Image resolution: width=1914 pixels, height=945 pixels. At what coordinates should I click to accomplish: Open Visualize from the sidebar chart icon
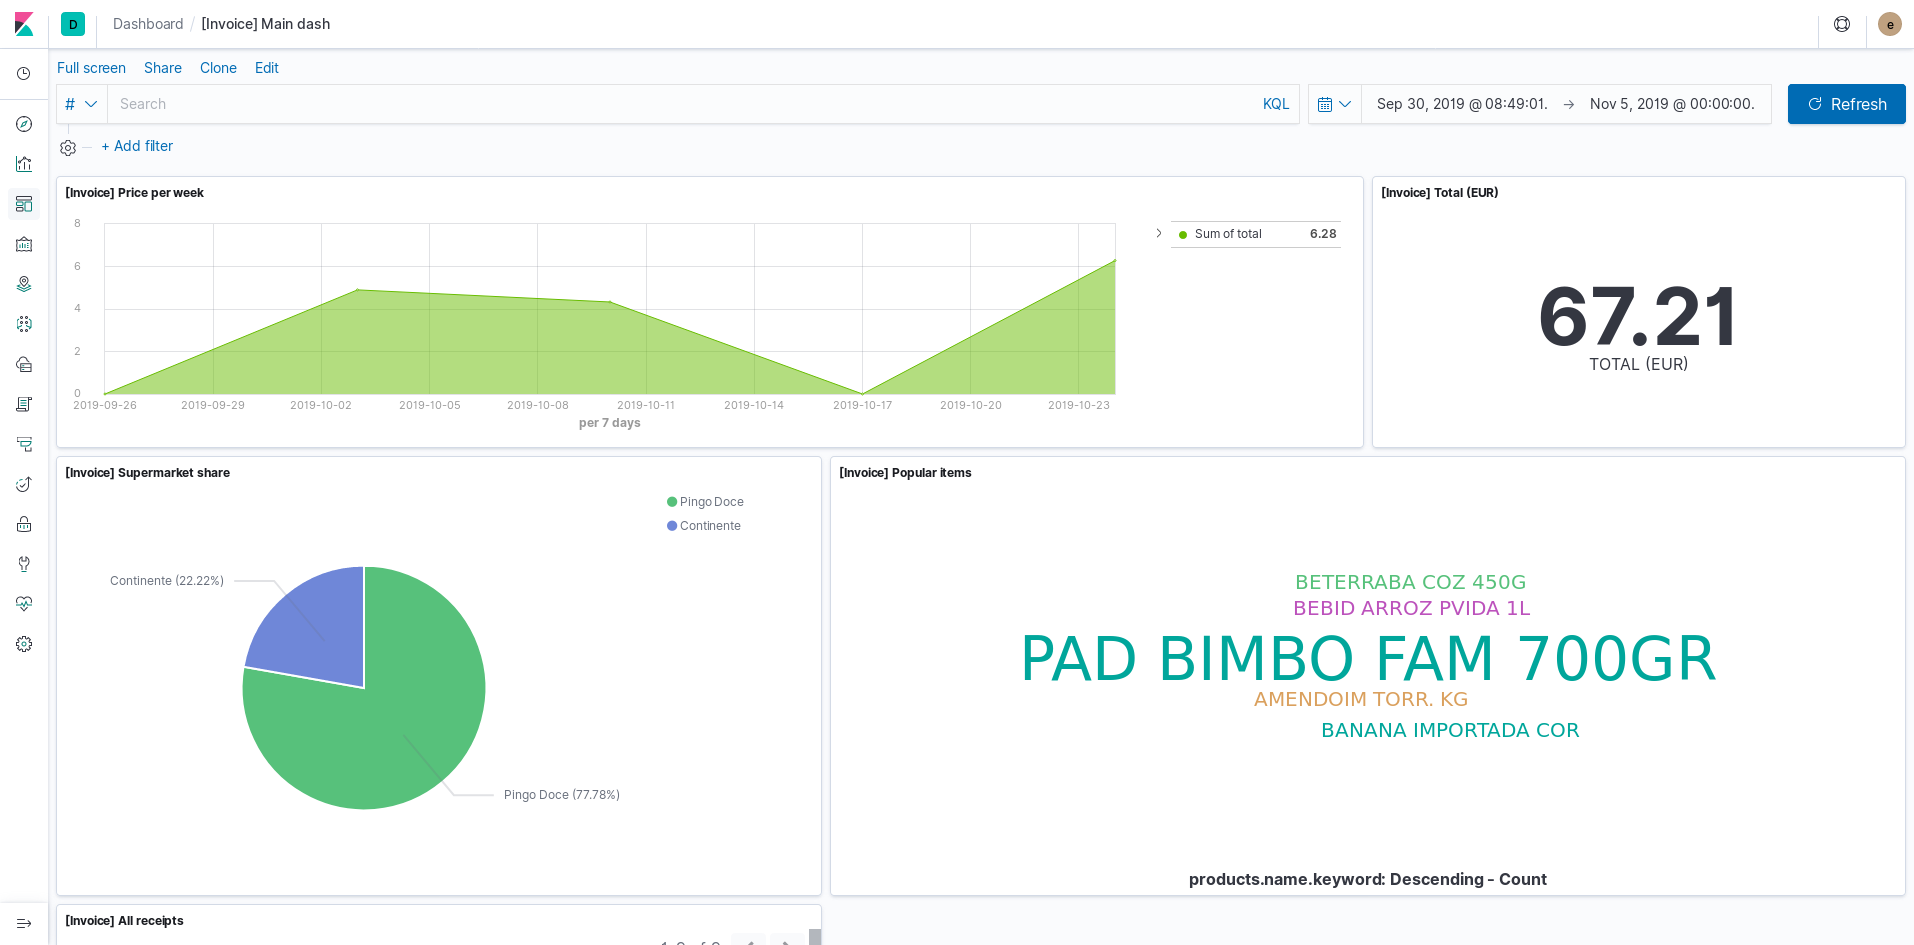(x=24, y=164)
